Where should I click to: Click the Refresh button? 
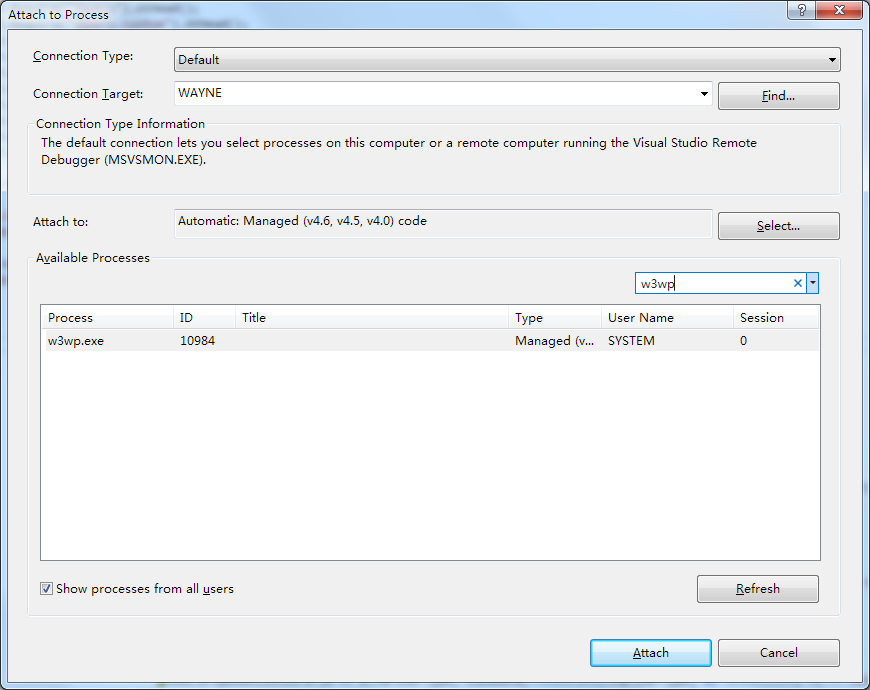(757, 588)
